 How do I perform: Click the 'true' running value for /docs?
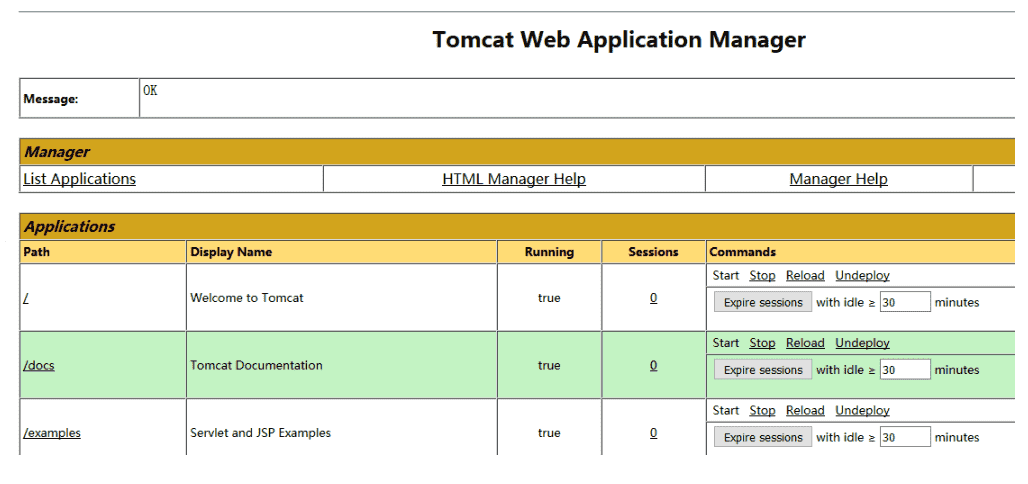tap(549, 365)
